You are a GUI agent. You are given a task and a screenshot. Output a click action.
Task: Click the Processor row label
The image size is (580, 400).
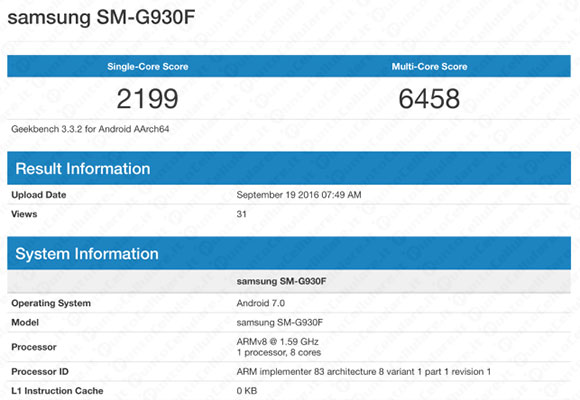[x=34, y=347]
